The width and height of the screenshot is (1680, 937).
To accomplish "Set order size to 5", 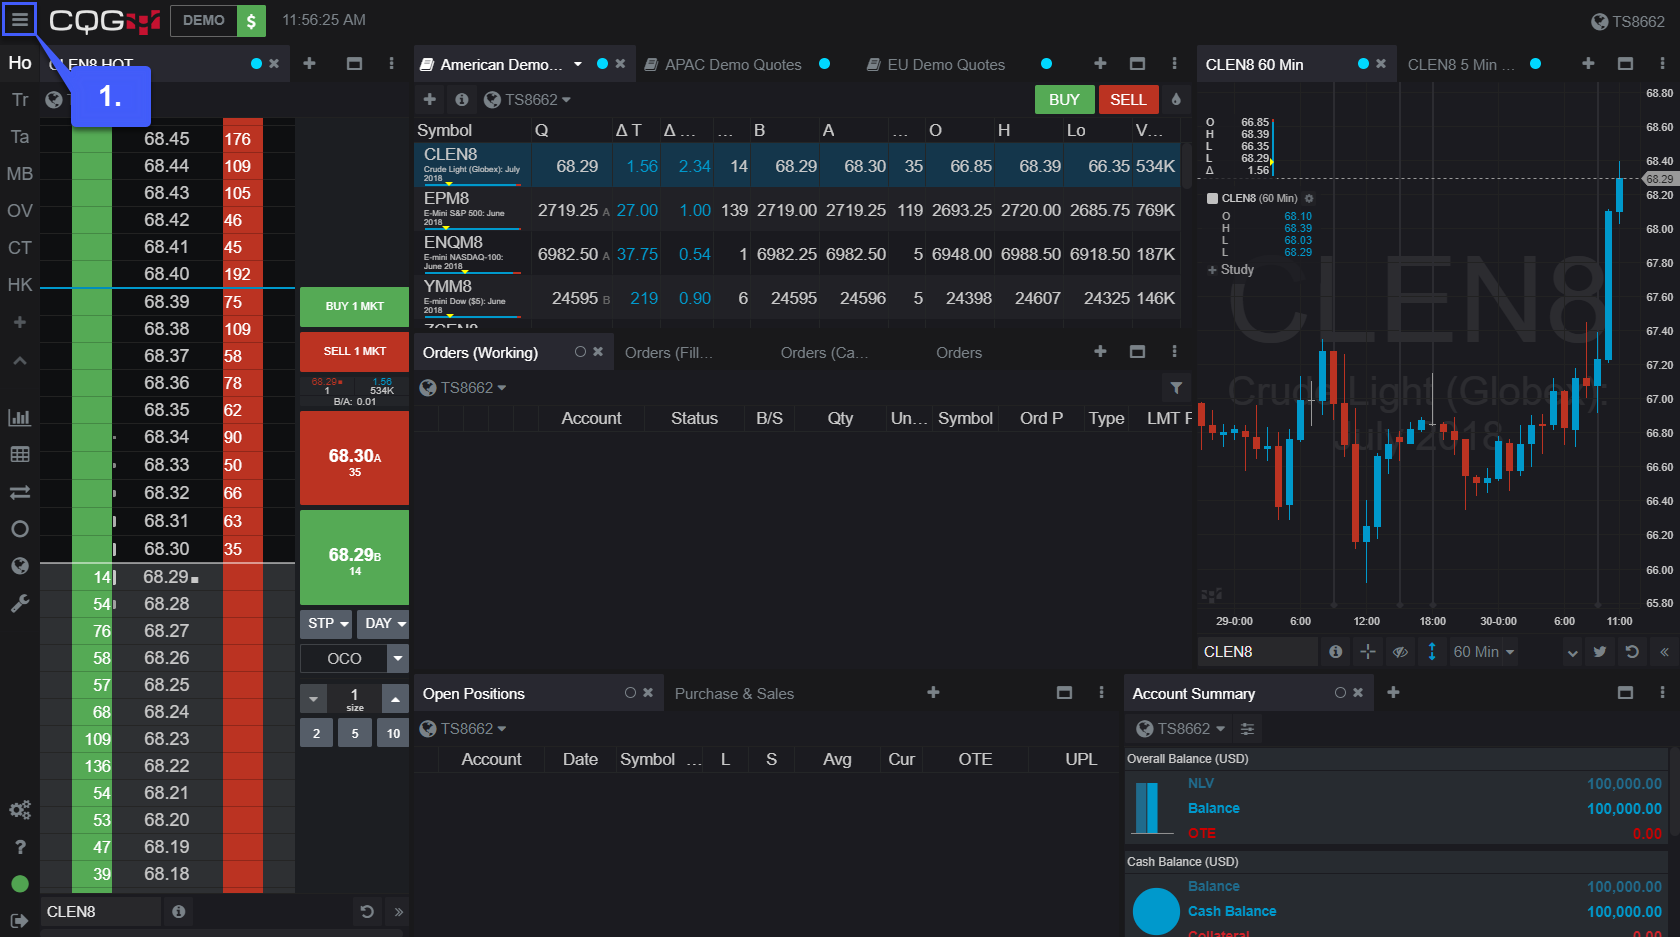I will (354, 733).
